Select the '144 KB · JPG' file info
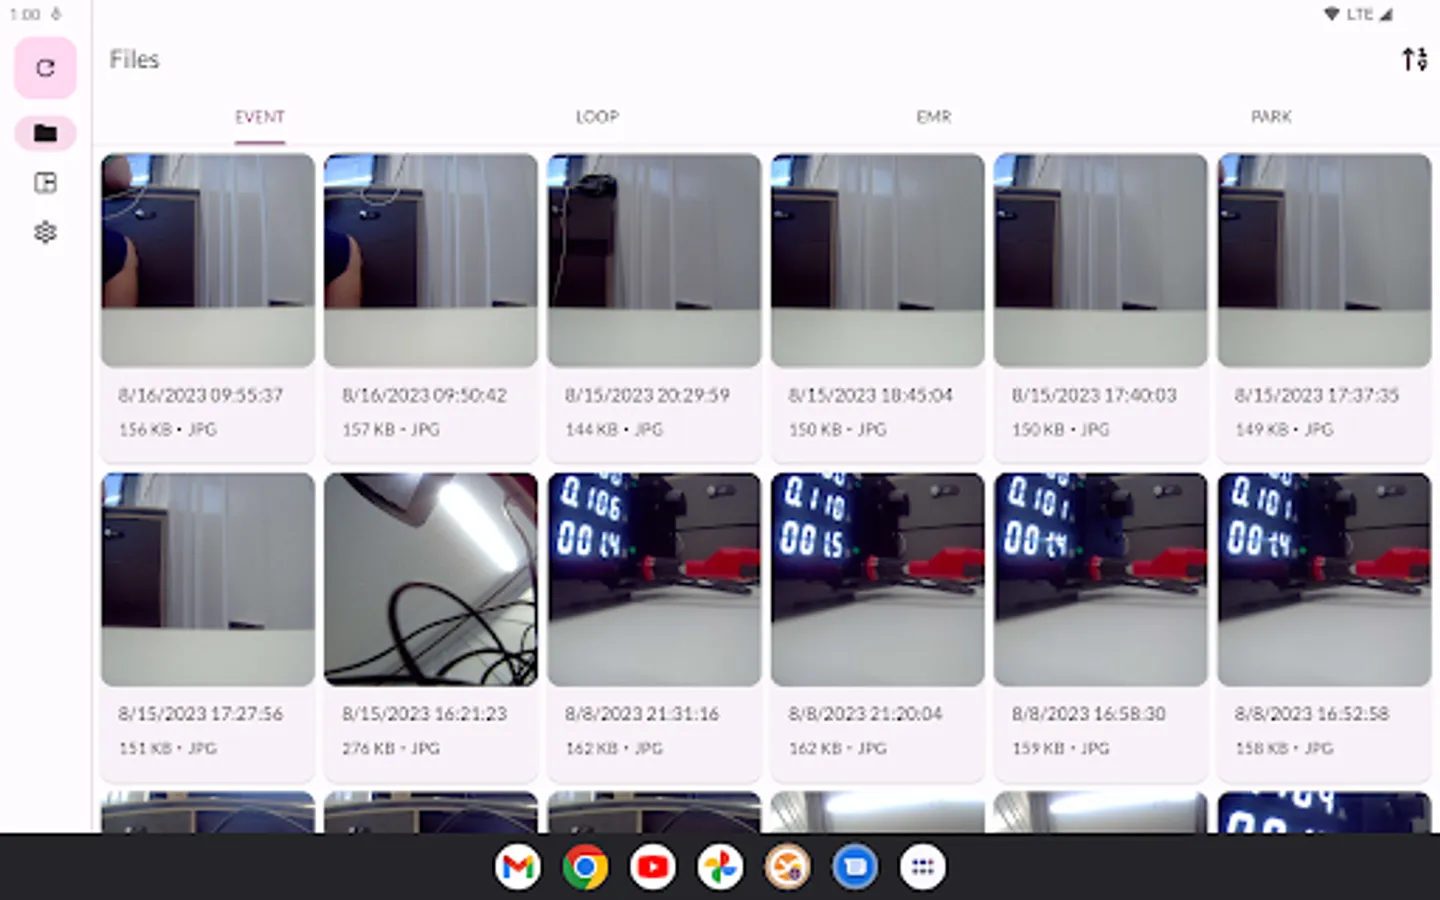The width and height of the screenshot is (1440, 900). 614,429
